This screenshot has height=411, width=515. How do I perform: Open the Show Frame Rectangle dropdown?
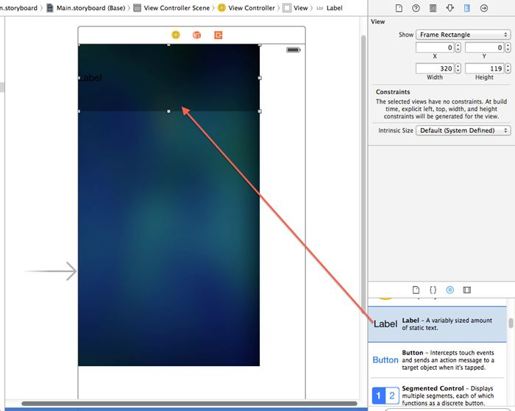[463, 35]
